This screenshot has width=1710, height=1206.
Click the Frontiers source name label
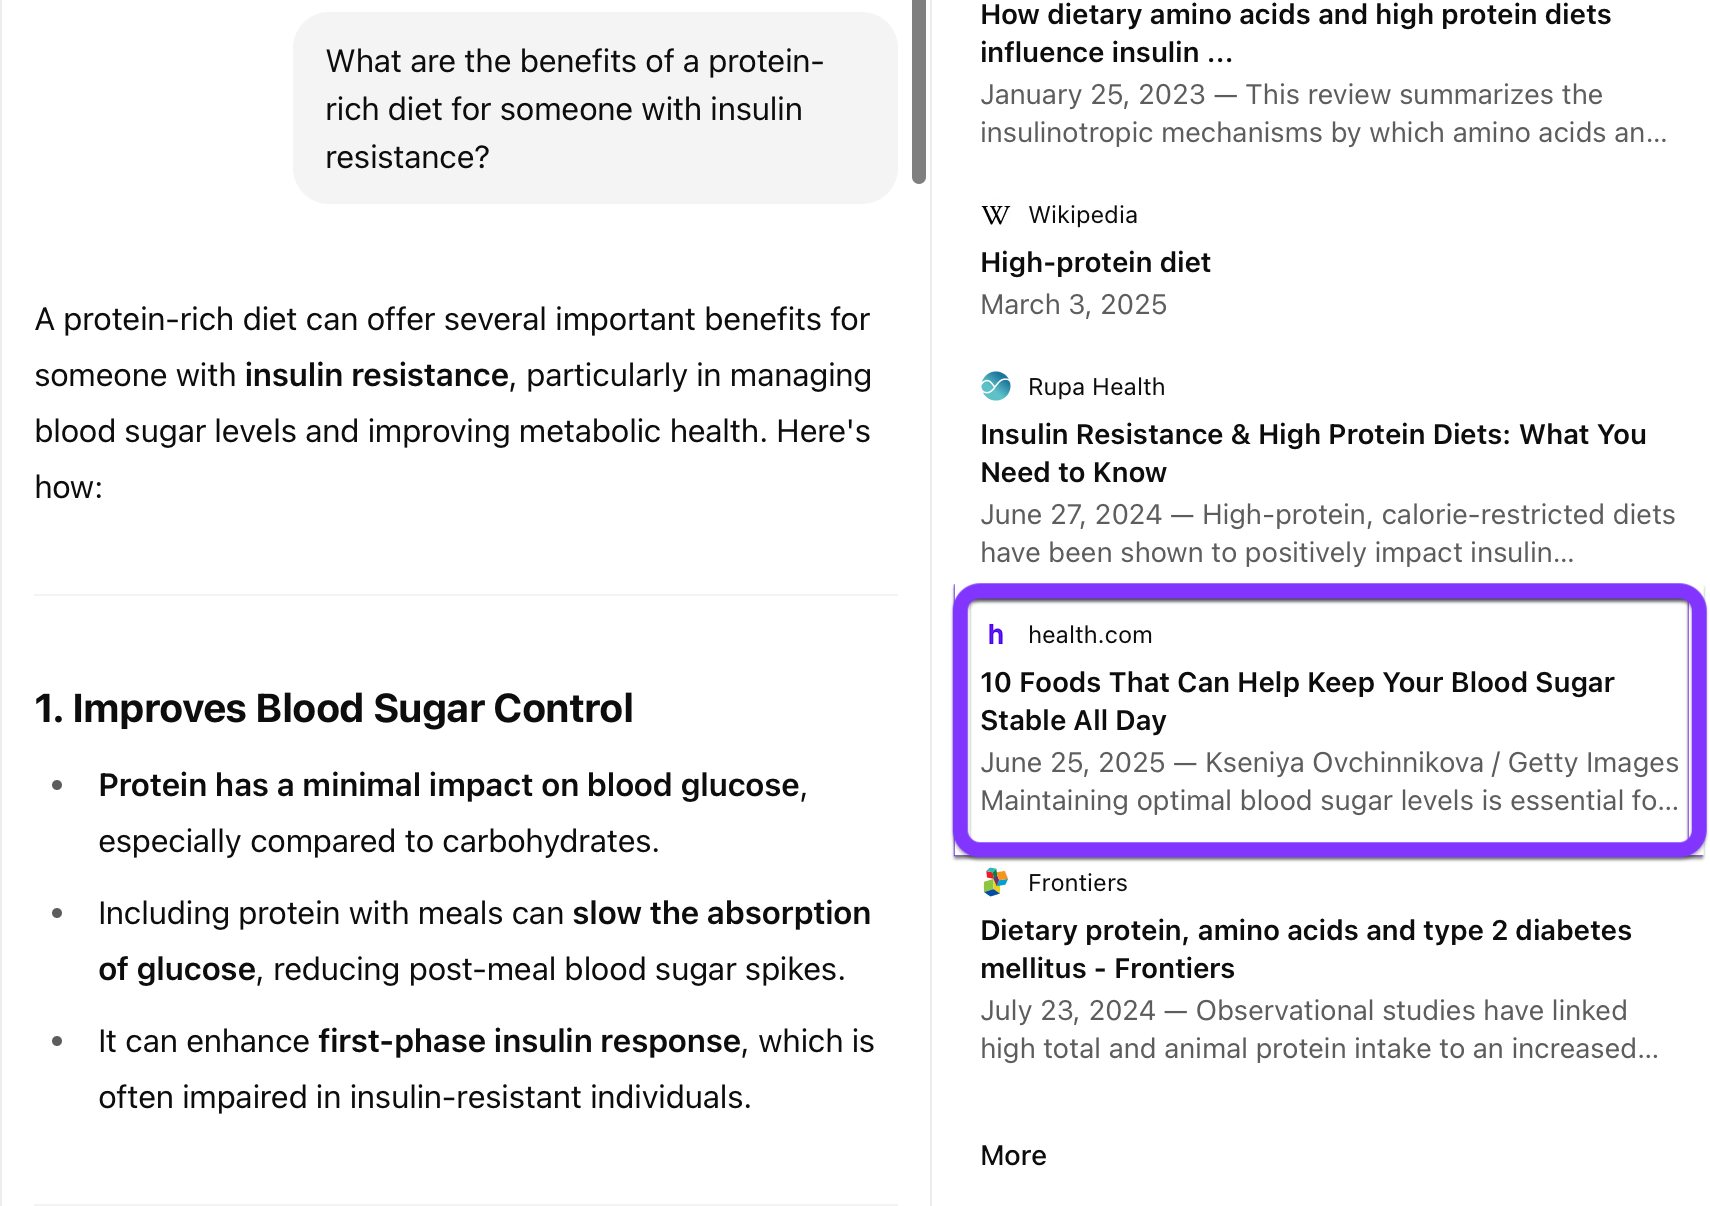coord(1077,883)
